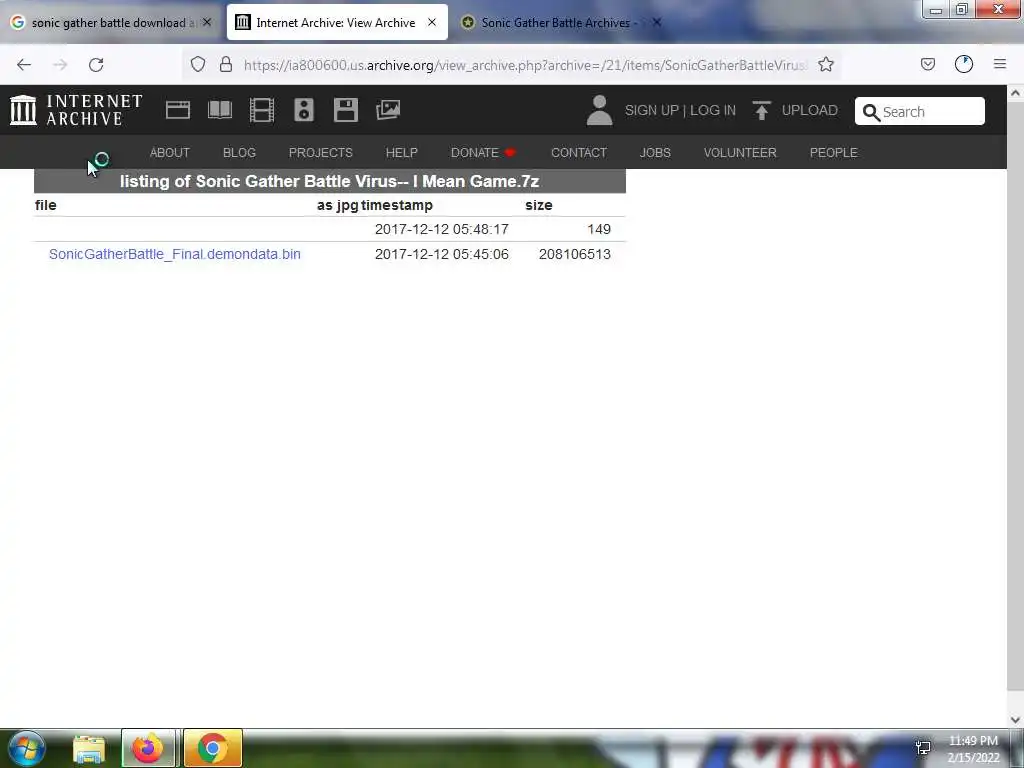
Task: Open the Firefox hamburger menu
Action: 1000,64
